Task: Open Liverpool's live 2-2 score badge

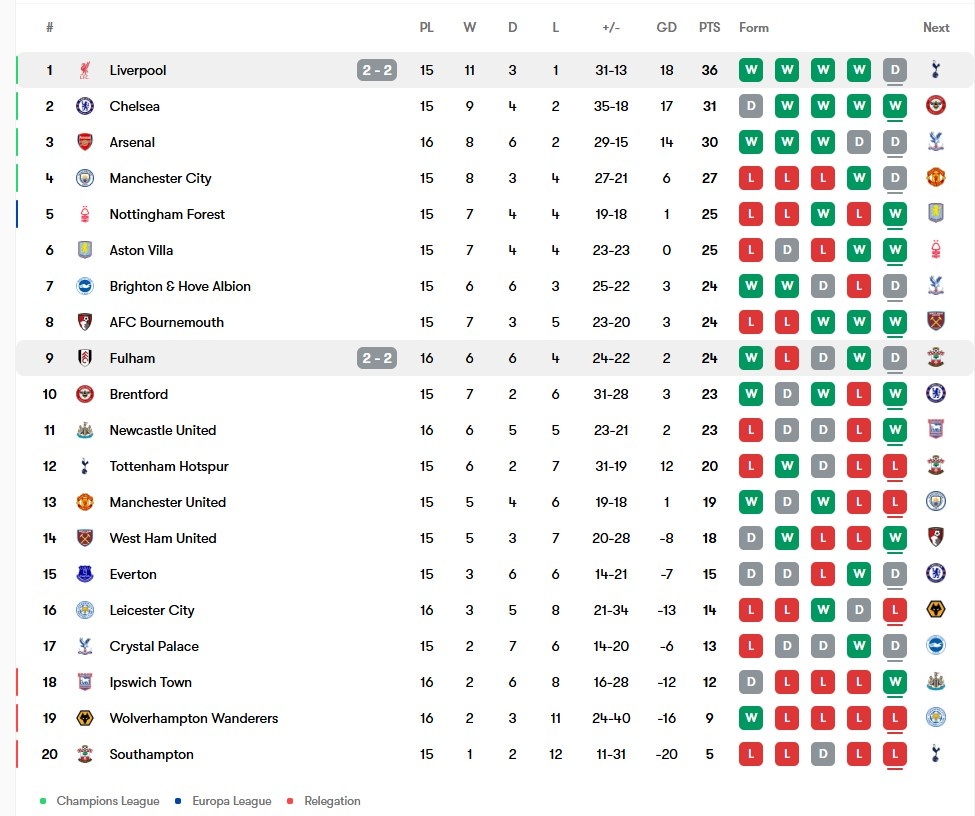Action: (377, 70)
